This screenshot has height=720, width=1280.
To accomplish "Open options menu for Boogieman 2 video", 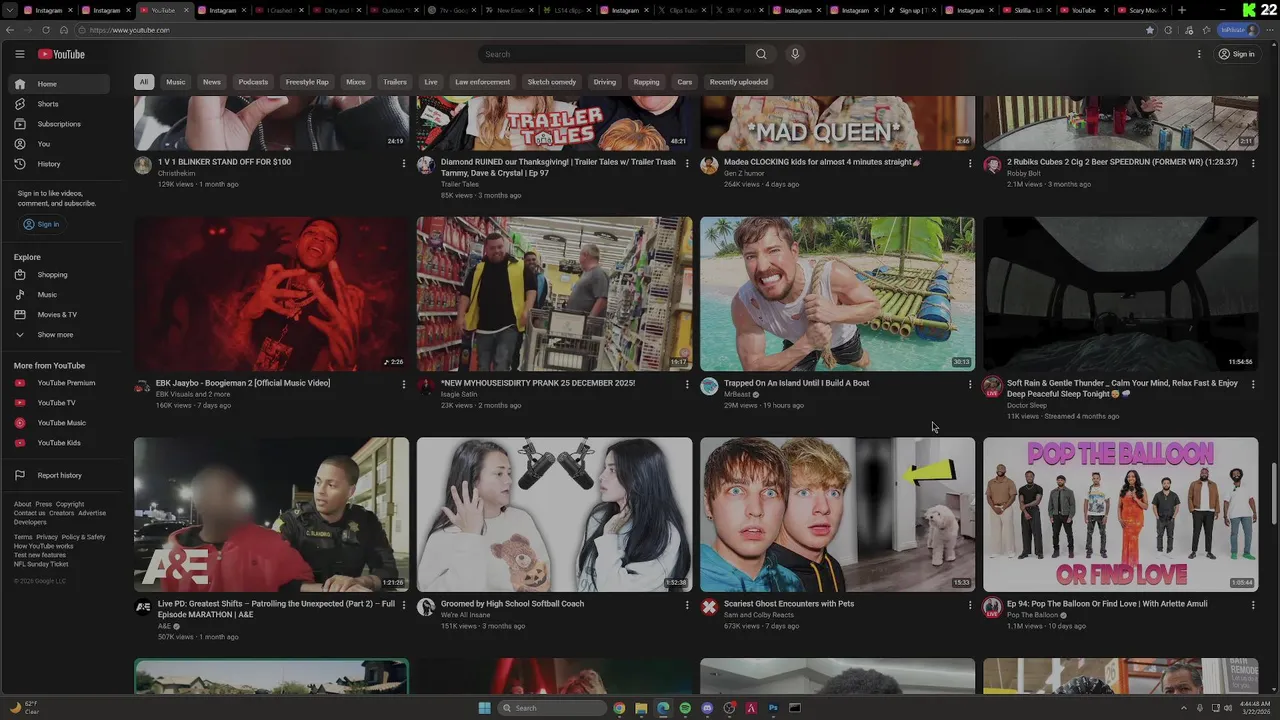I will [404, 384].
